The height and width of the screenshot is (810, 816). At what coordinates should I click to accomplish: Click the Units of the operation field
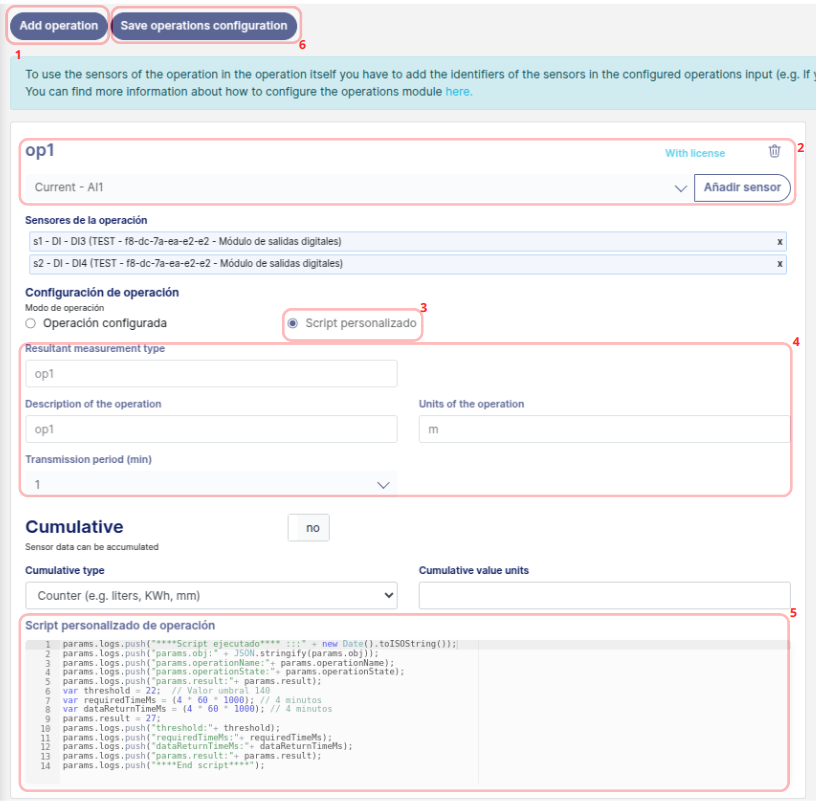click(604, 429)
